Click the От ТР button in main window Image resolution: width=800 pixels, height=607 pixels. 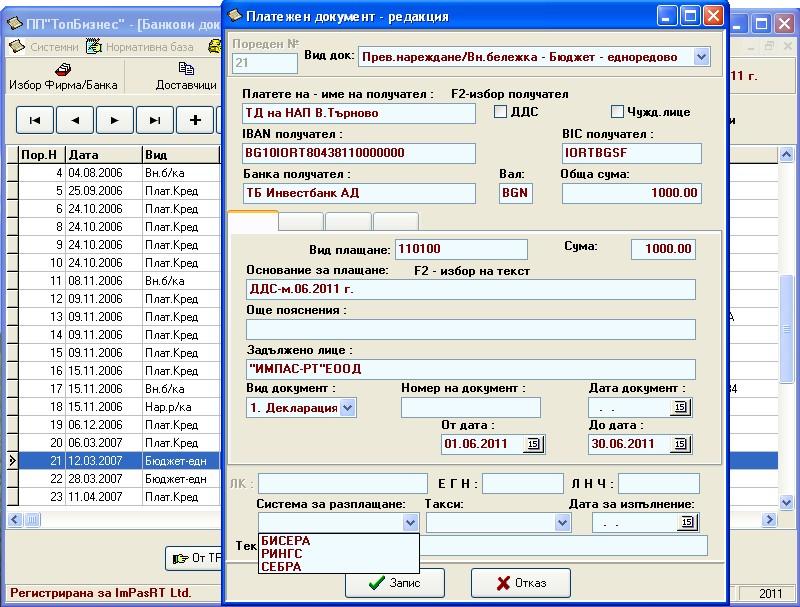(194, 558)
